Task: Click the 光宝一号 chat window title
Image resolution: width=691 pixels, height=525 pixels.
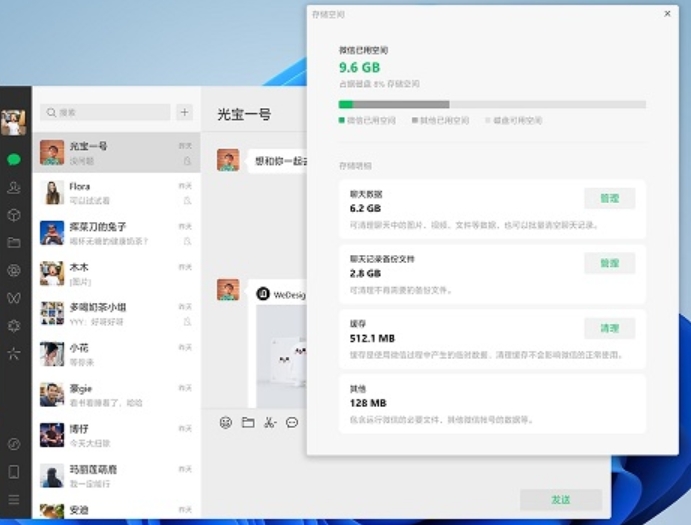Action: 244,115
